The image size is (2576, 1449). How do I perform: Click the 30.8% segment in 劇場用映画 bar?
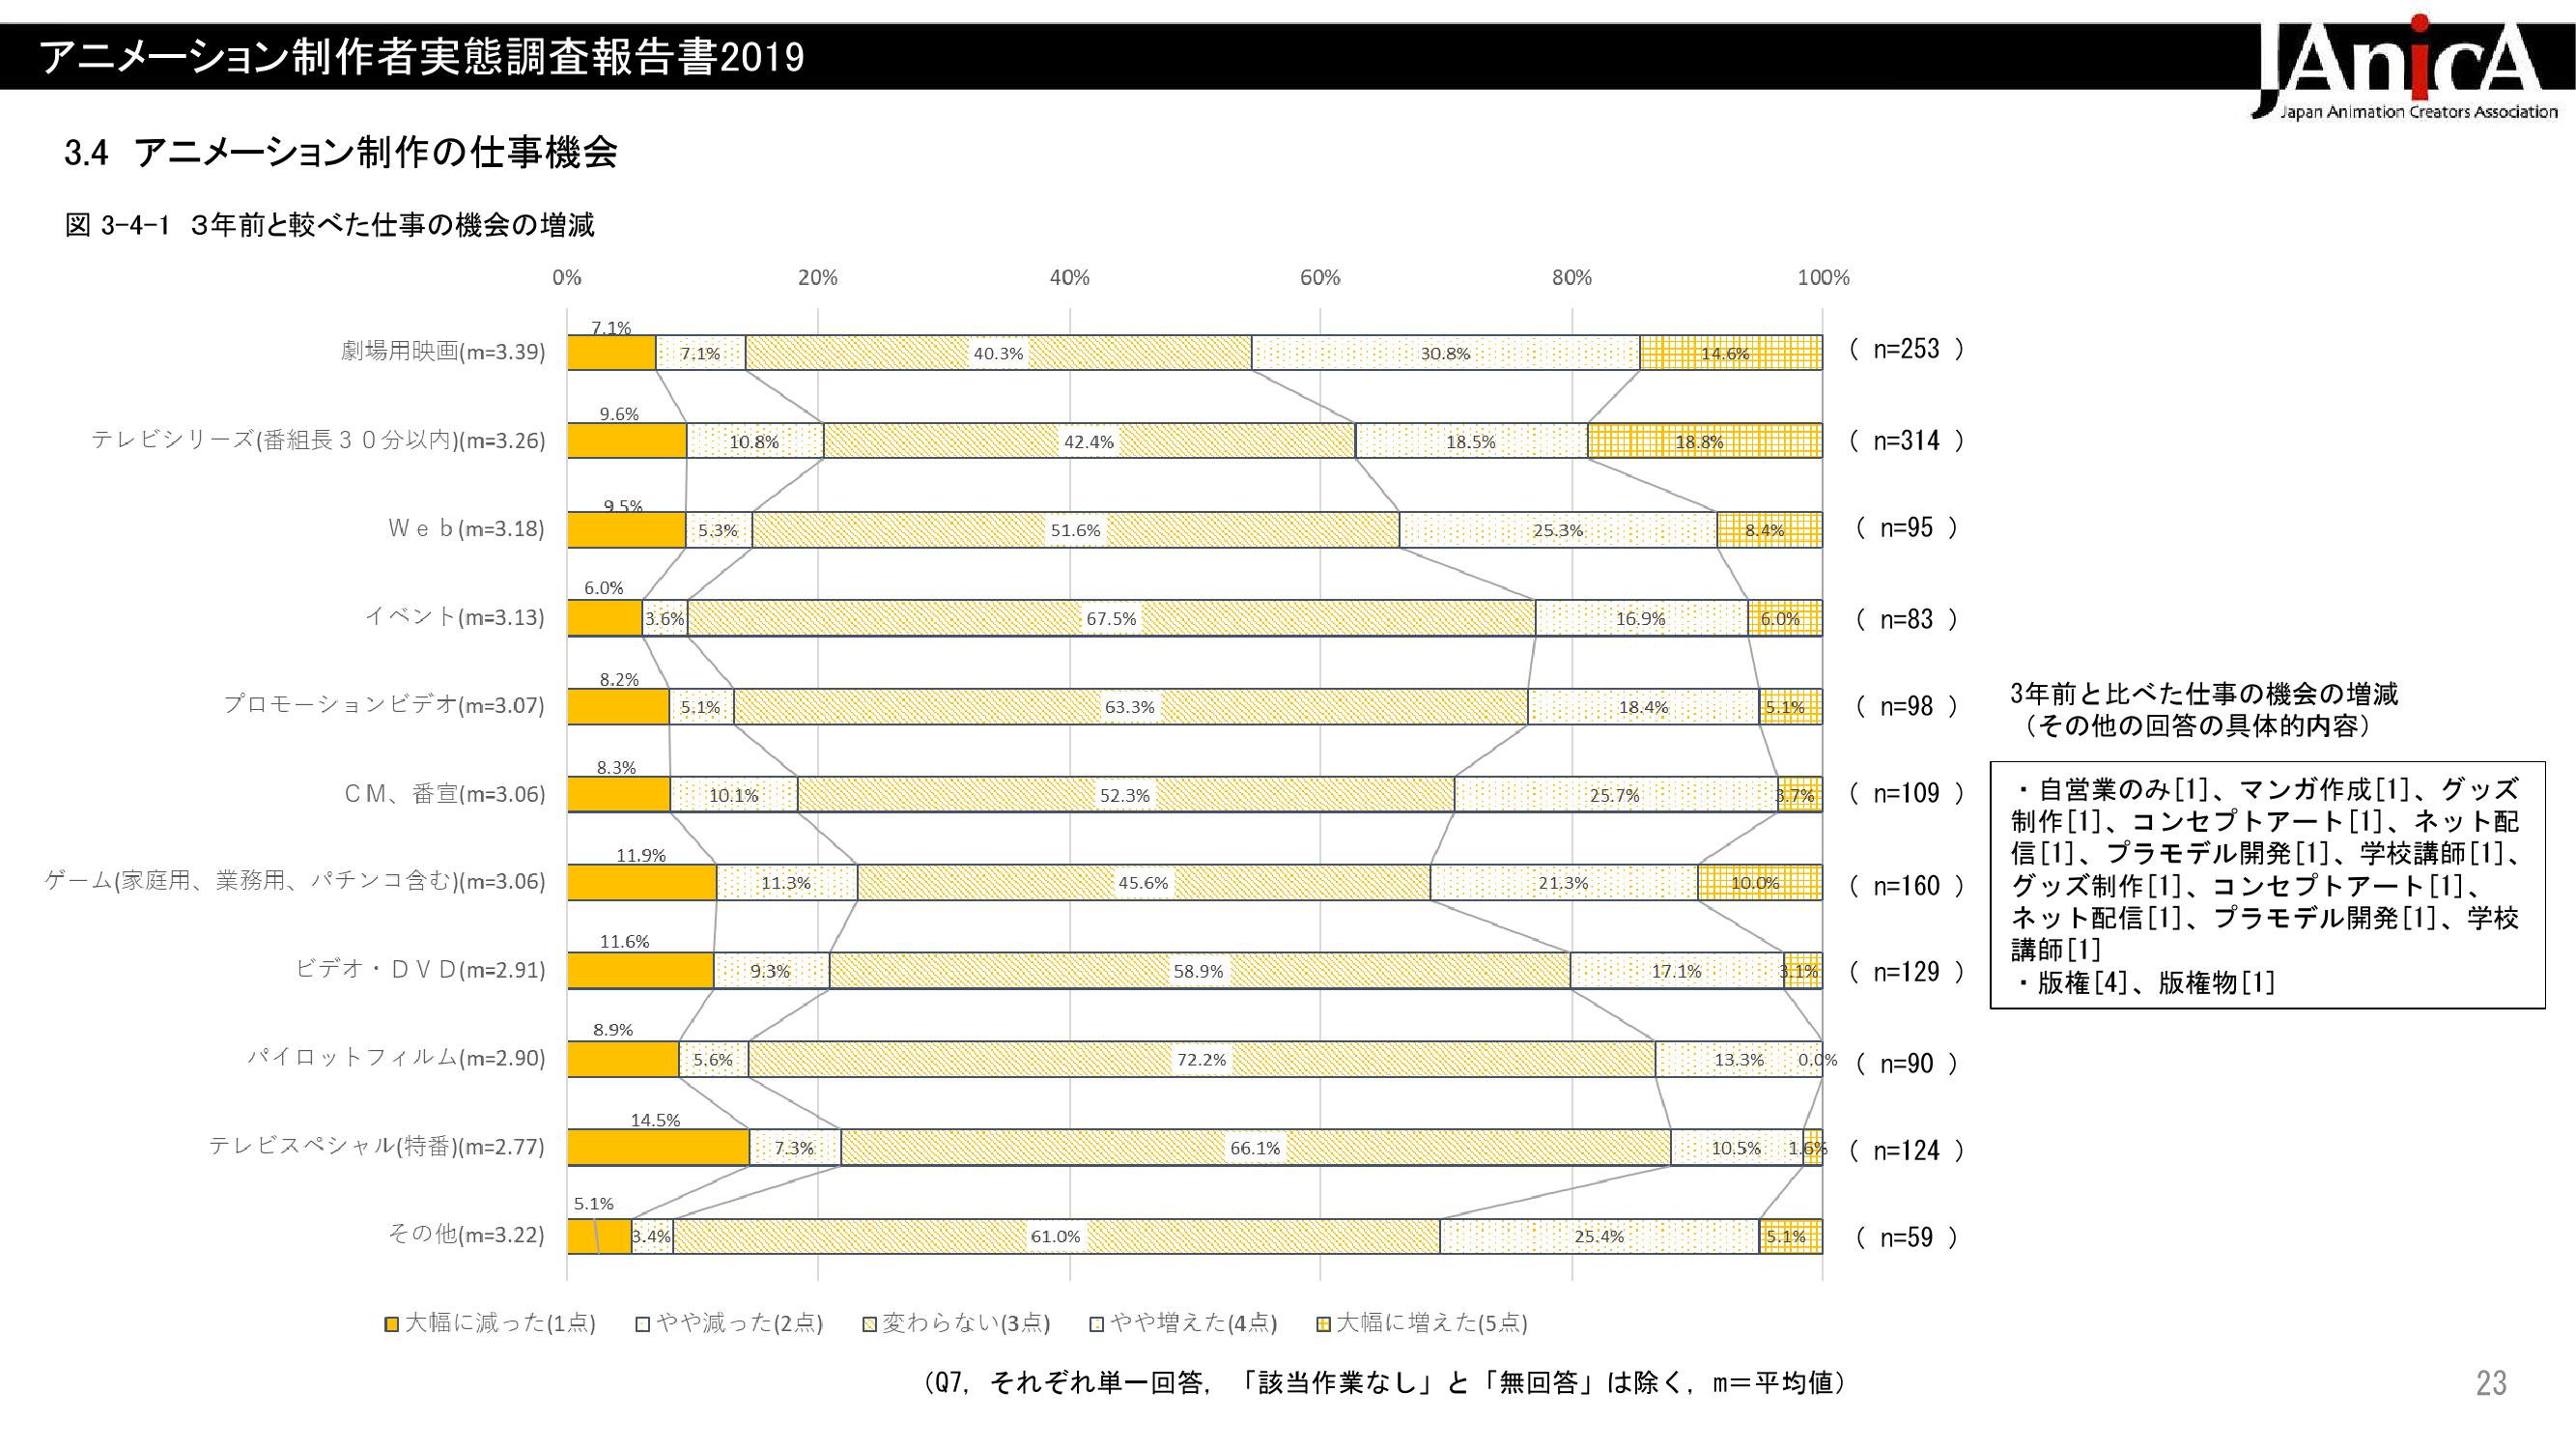(1446, 353)
